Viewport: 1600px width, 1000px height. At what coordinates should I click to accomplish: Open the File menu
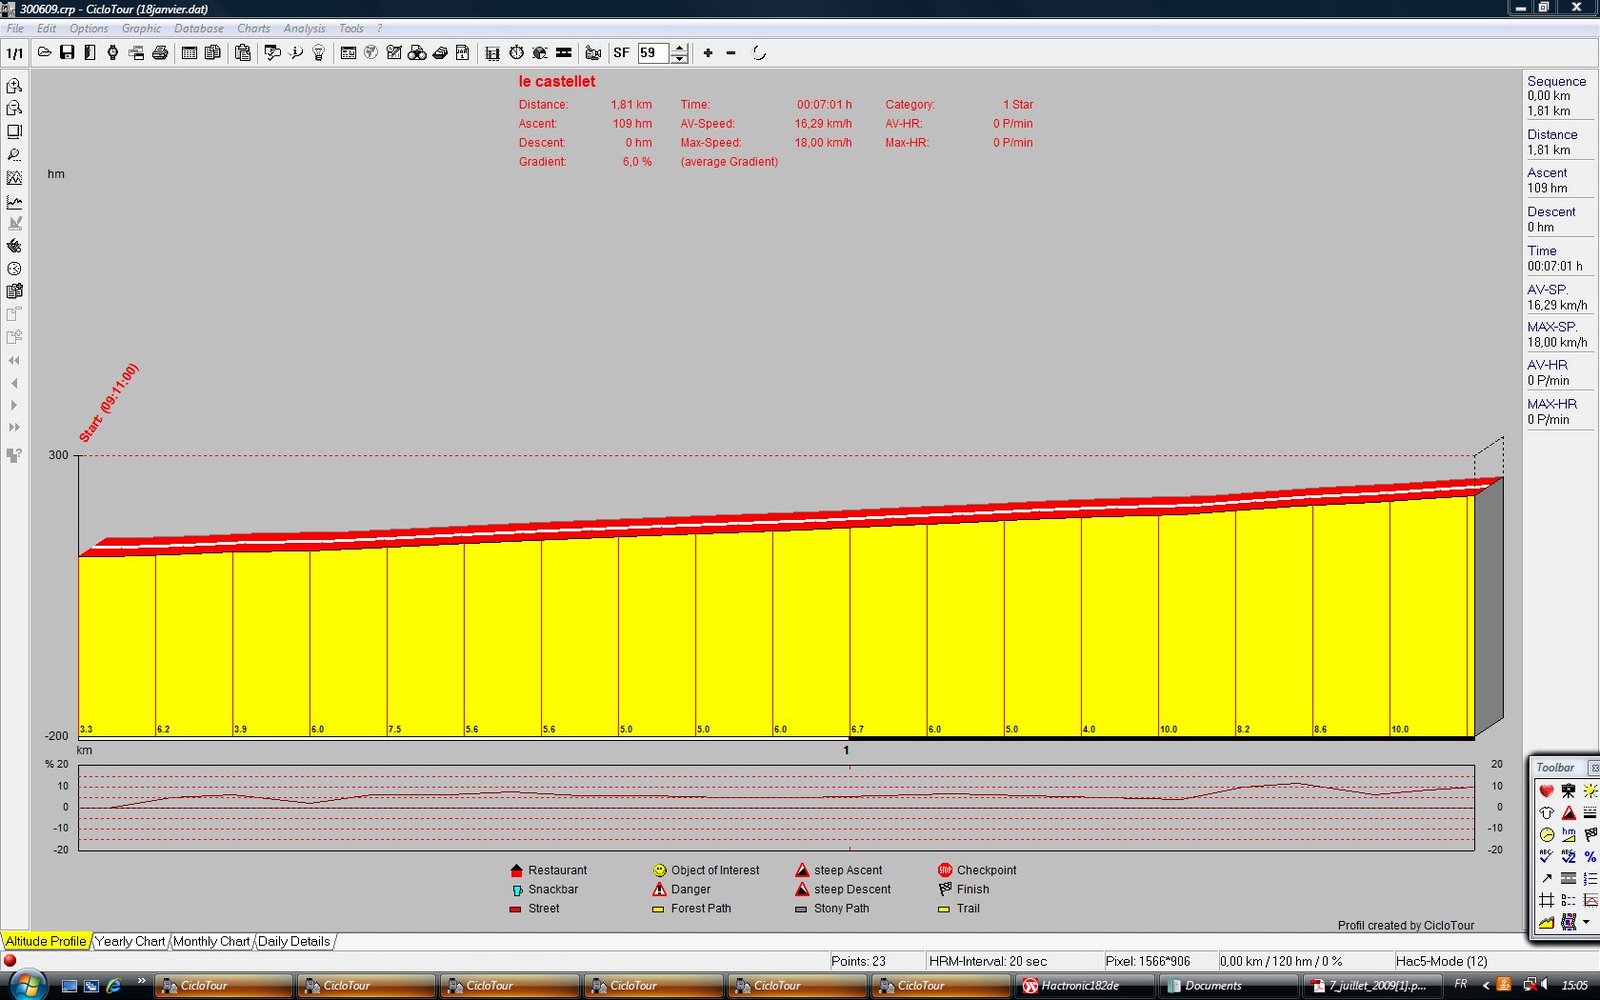click(15, 28)
